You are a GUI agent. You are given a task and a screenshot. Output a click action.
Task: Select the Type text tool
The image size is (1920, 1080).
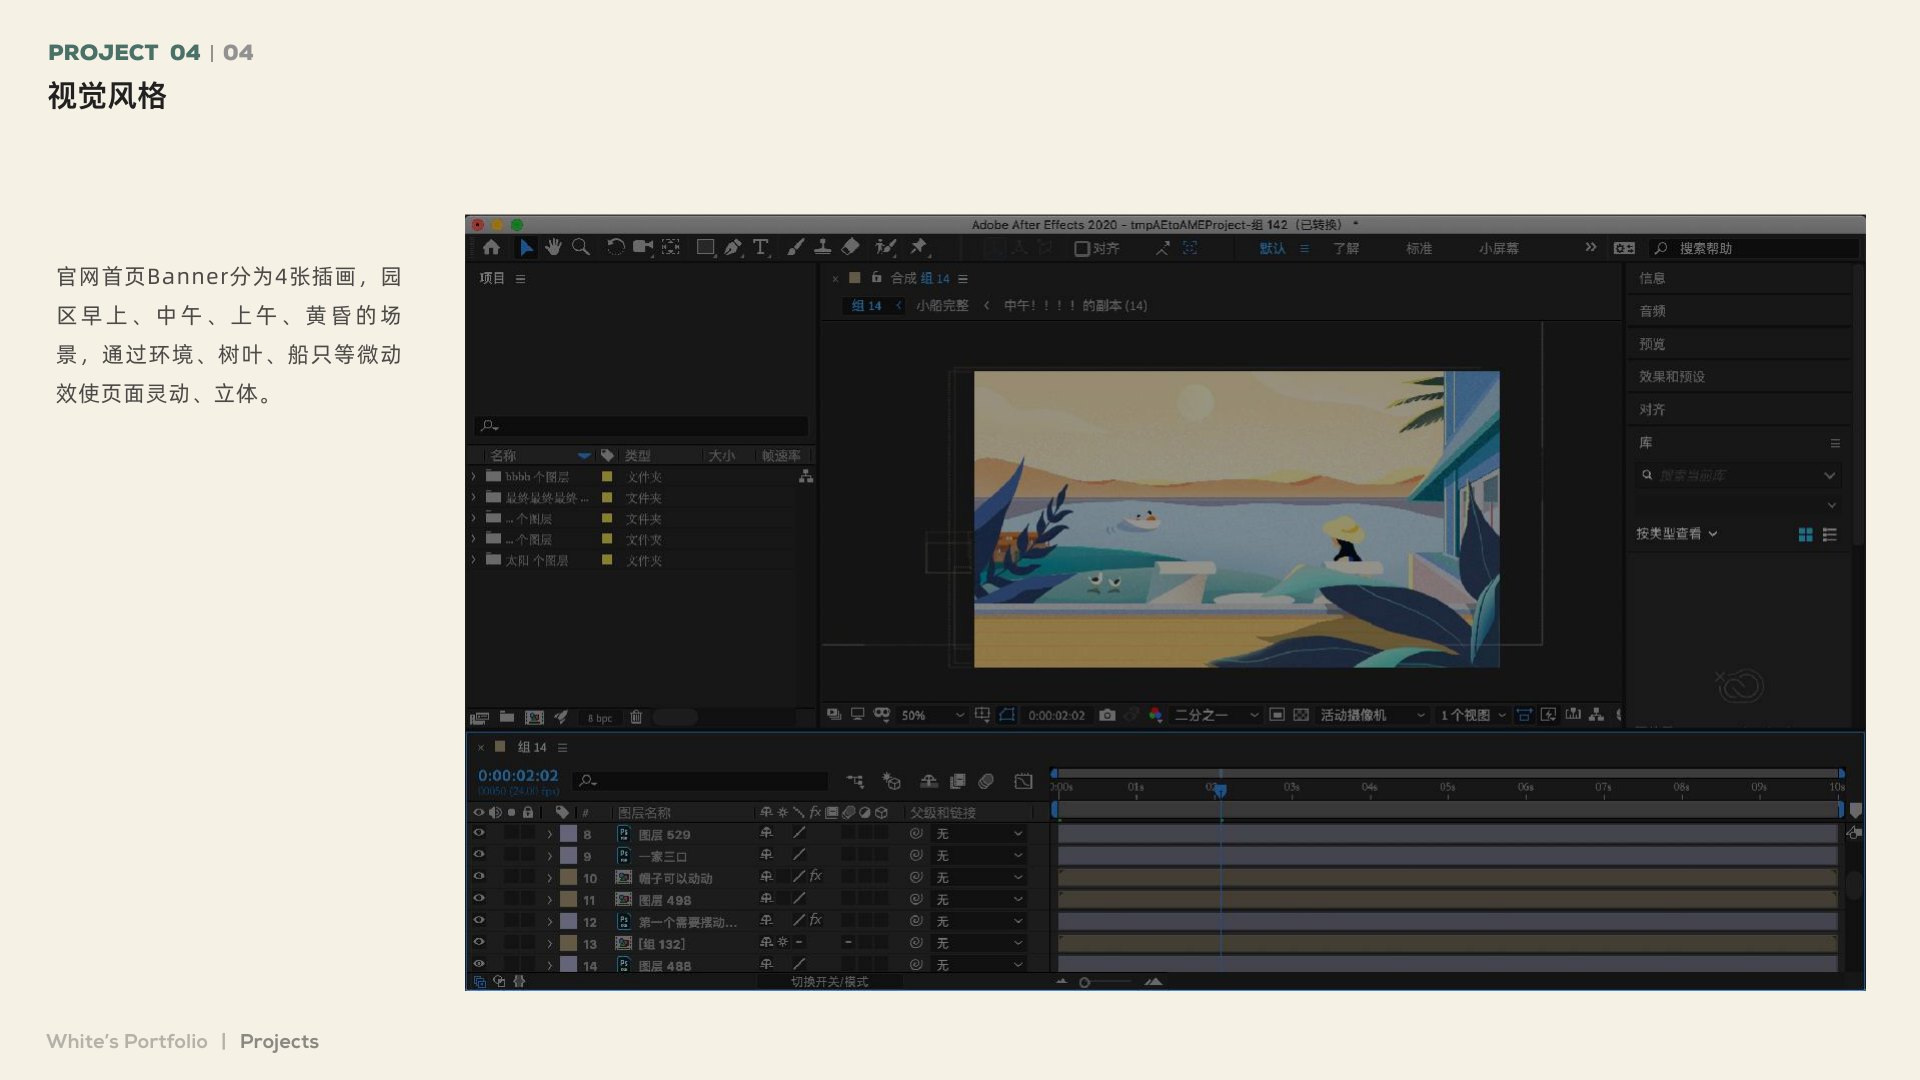pyautogui.click(x=761, y=247)
